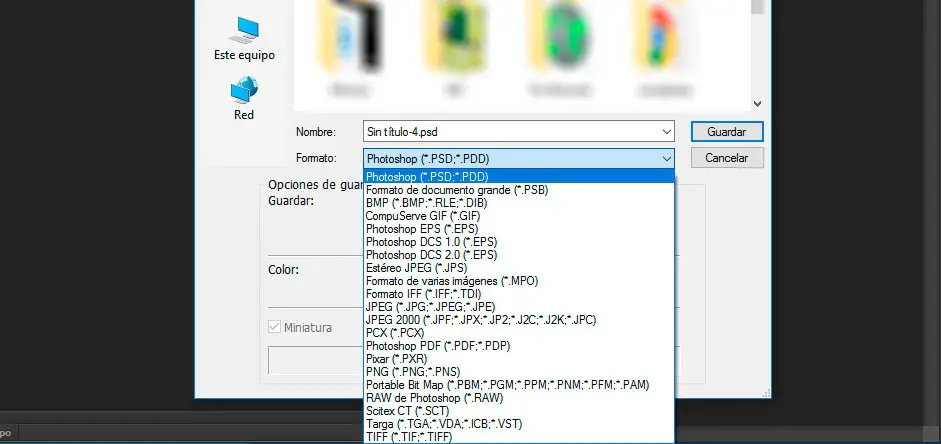Select Pixar (*.PXR) format
This screenshot has width=941, height=444.
519,359
